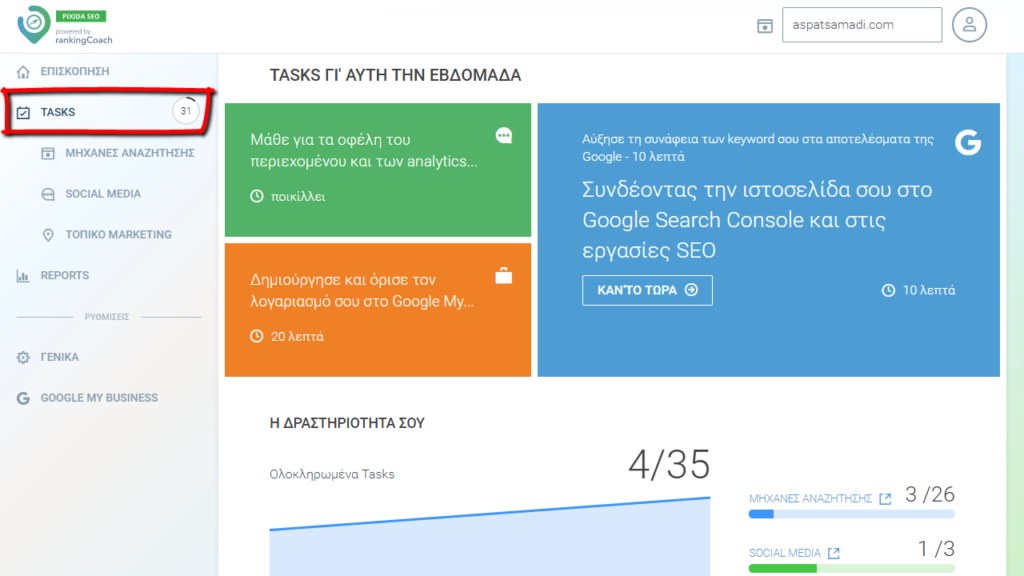Open the user profile avatar
This screenshot has width=1024, height=576.
pos(969,25)
